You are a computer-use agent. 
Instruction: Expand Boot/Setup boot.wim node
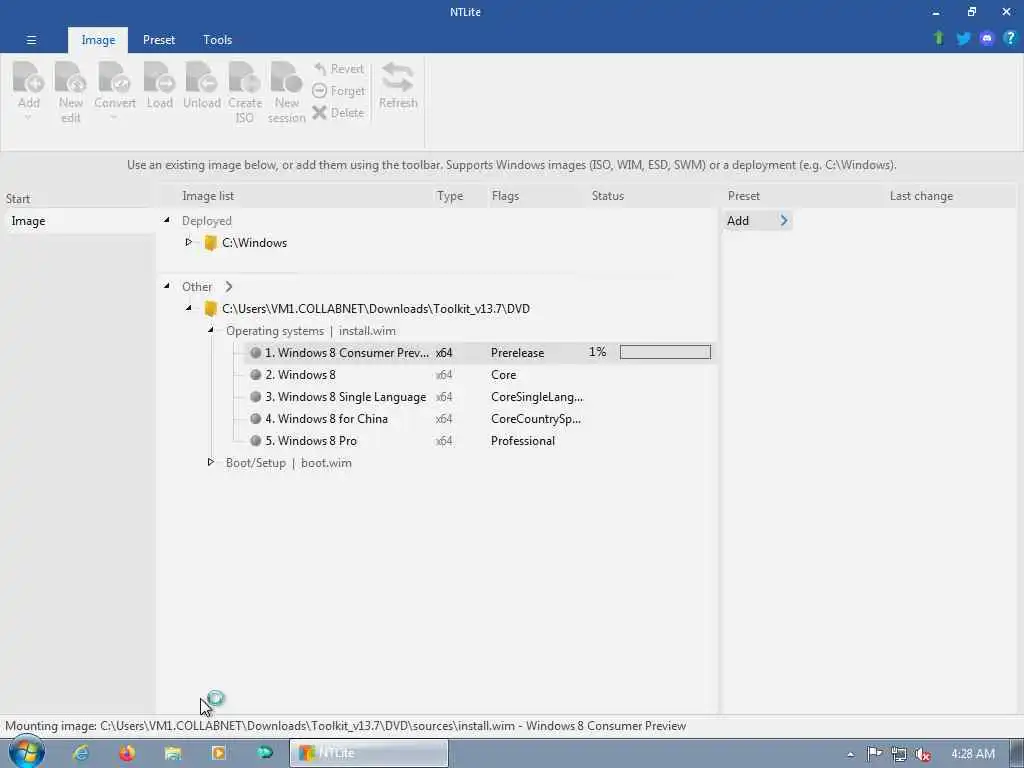[210, 462]
